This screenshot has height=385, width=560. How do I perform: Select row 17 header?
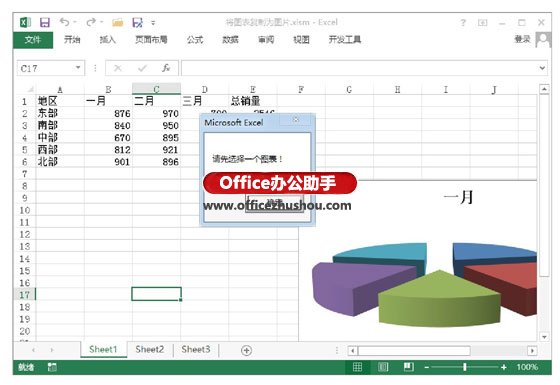pyautogui.click(x=24, y=295)
